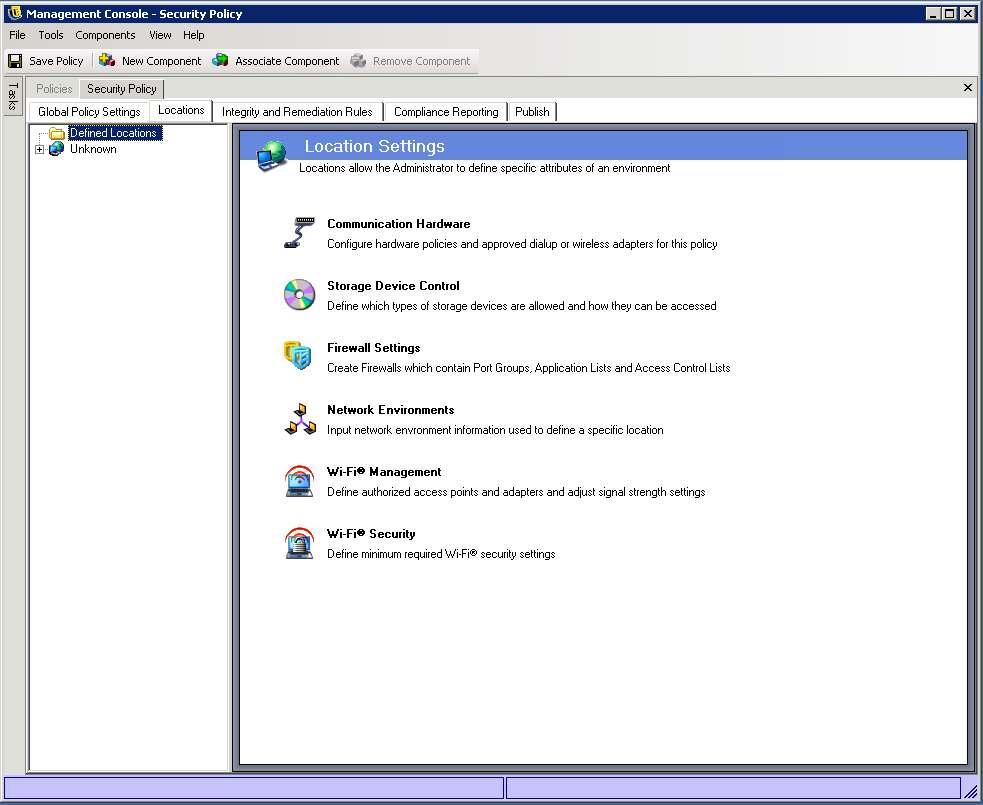Go to the Publish tab

(x=532, y=112)
